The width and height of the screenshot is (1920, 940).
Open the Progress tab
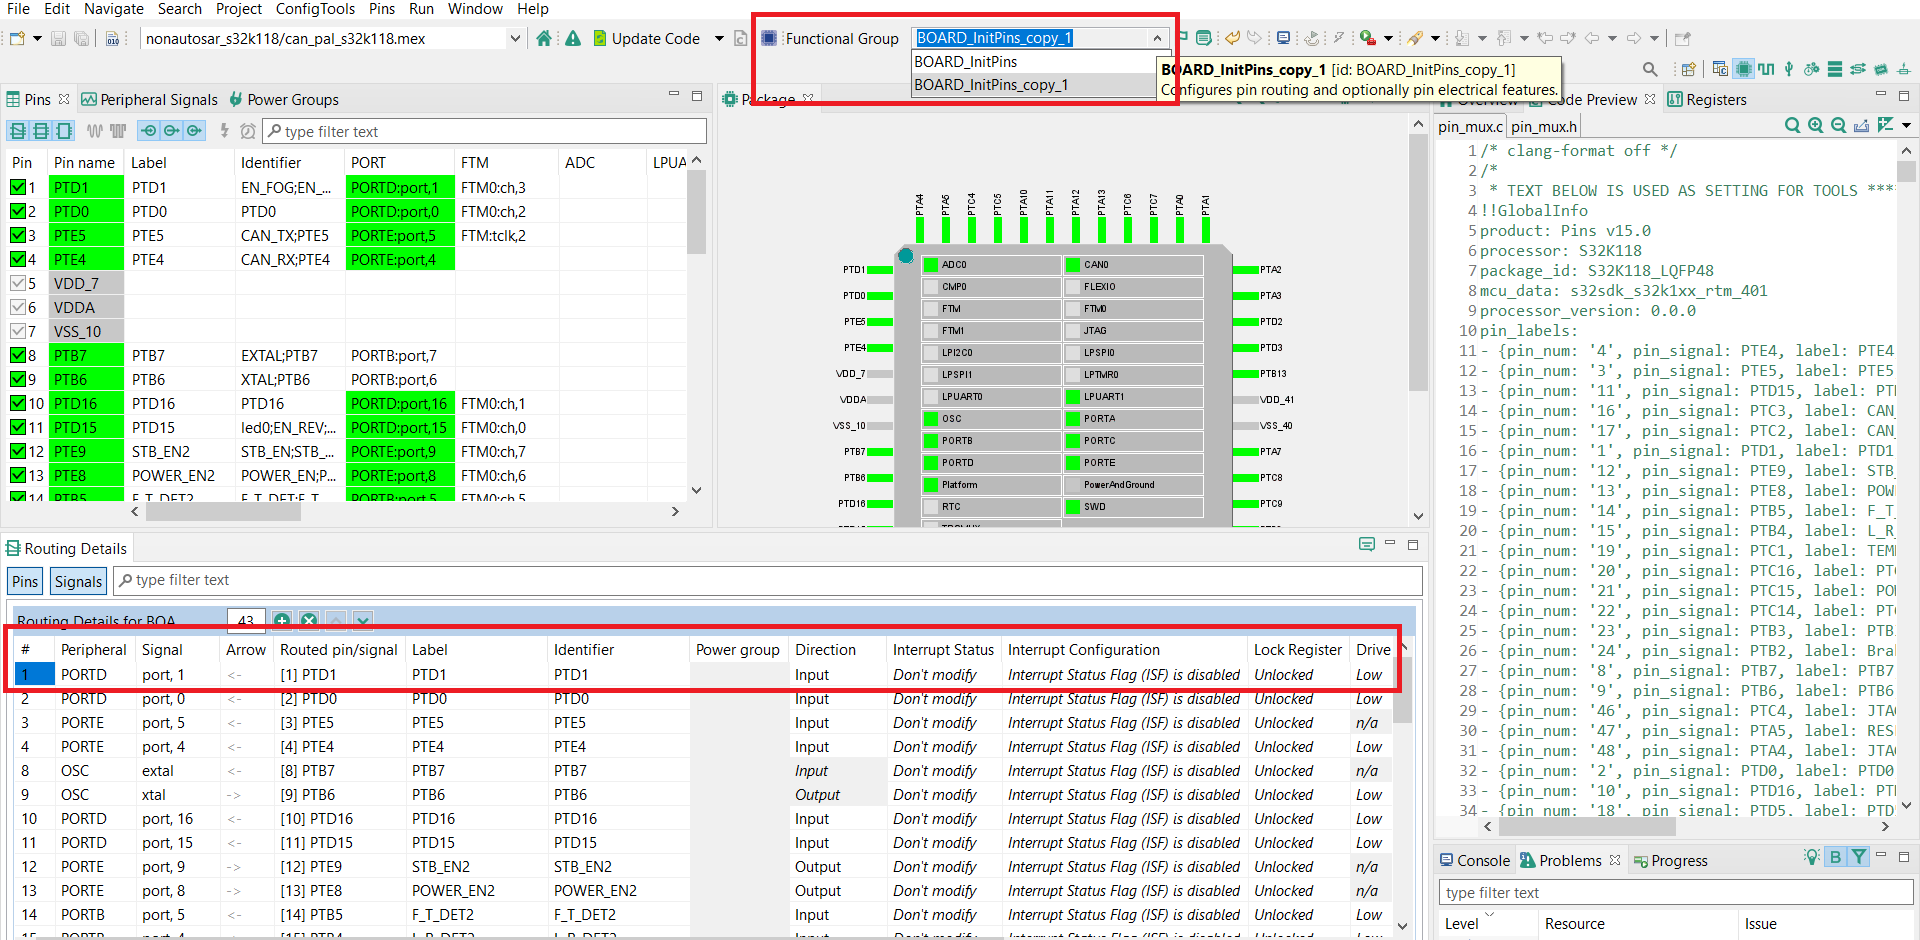1670,861
